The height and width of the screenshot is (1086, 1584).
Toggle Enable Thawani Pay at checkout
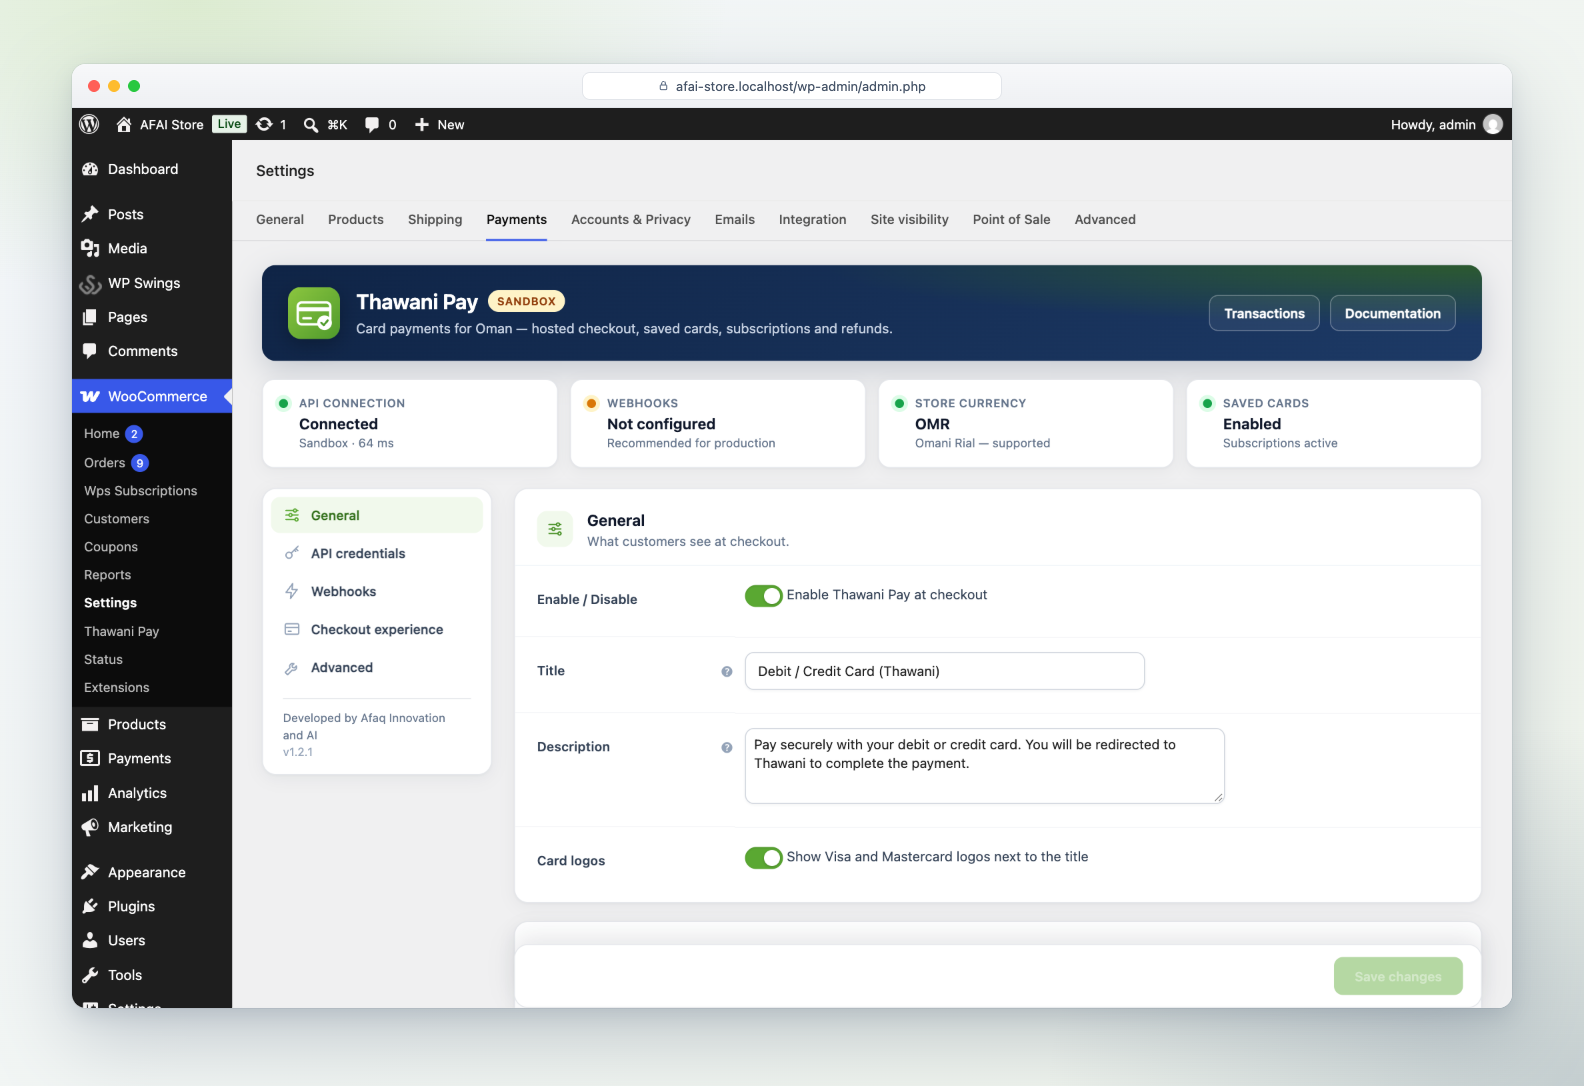pos(764,596)
